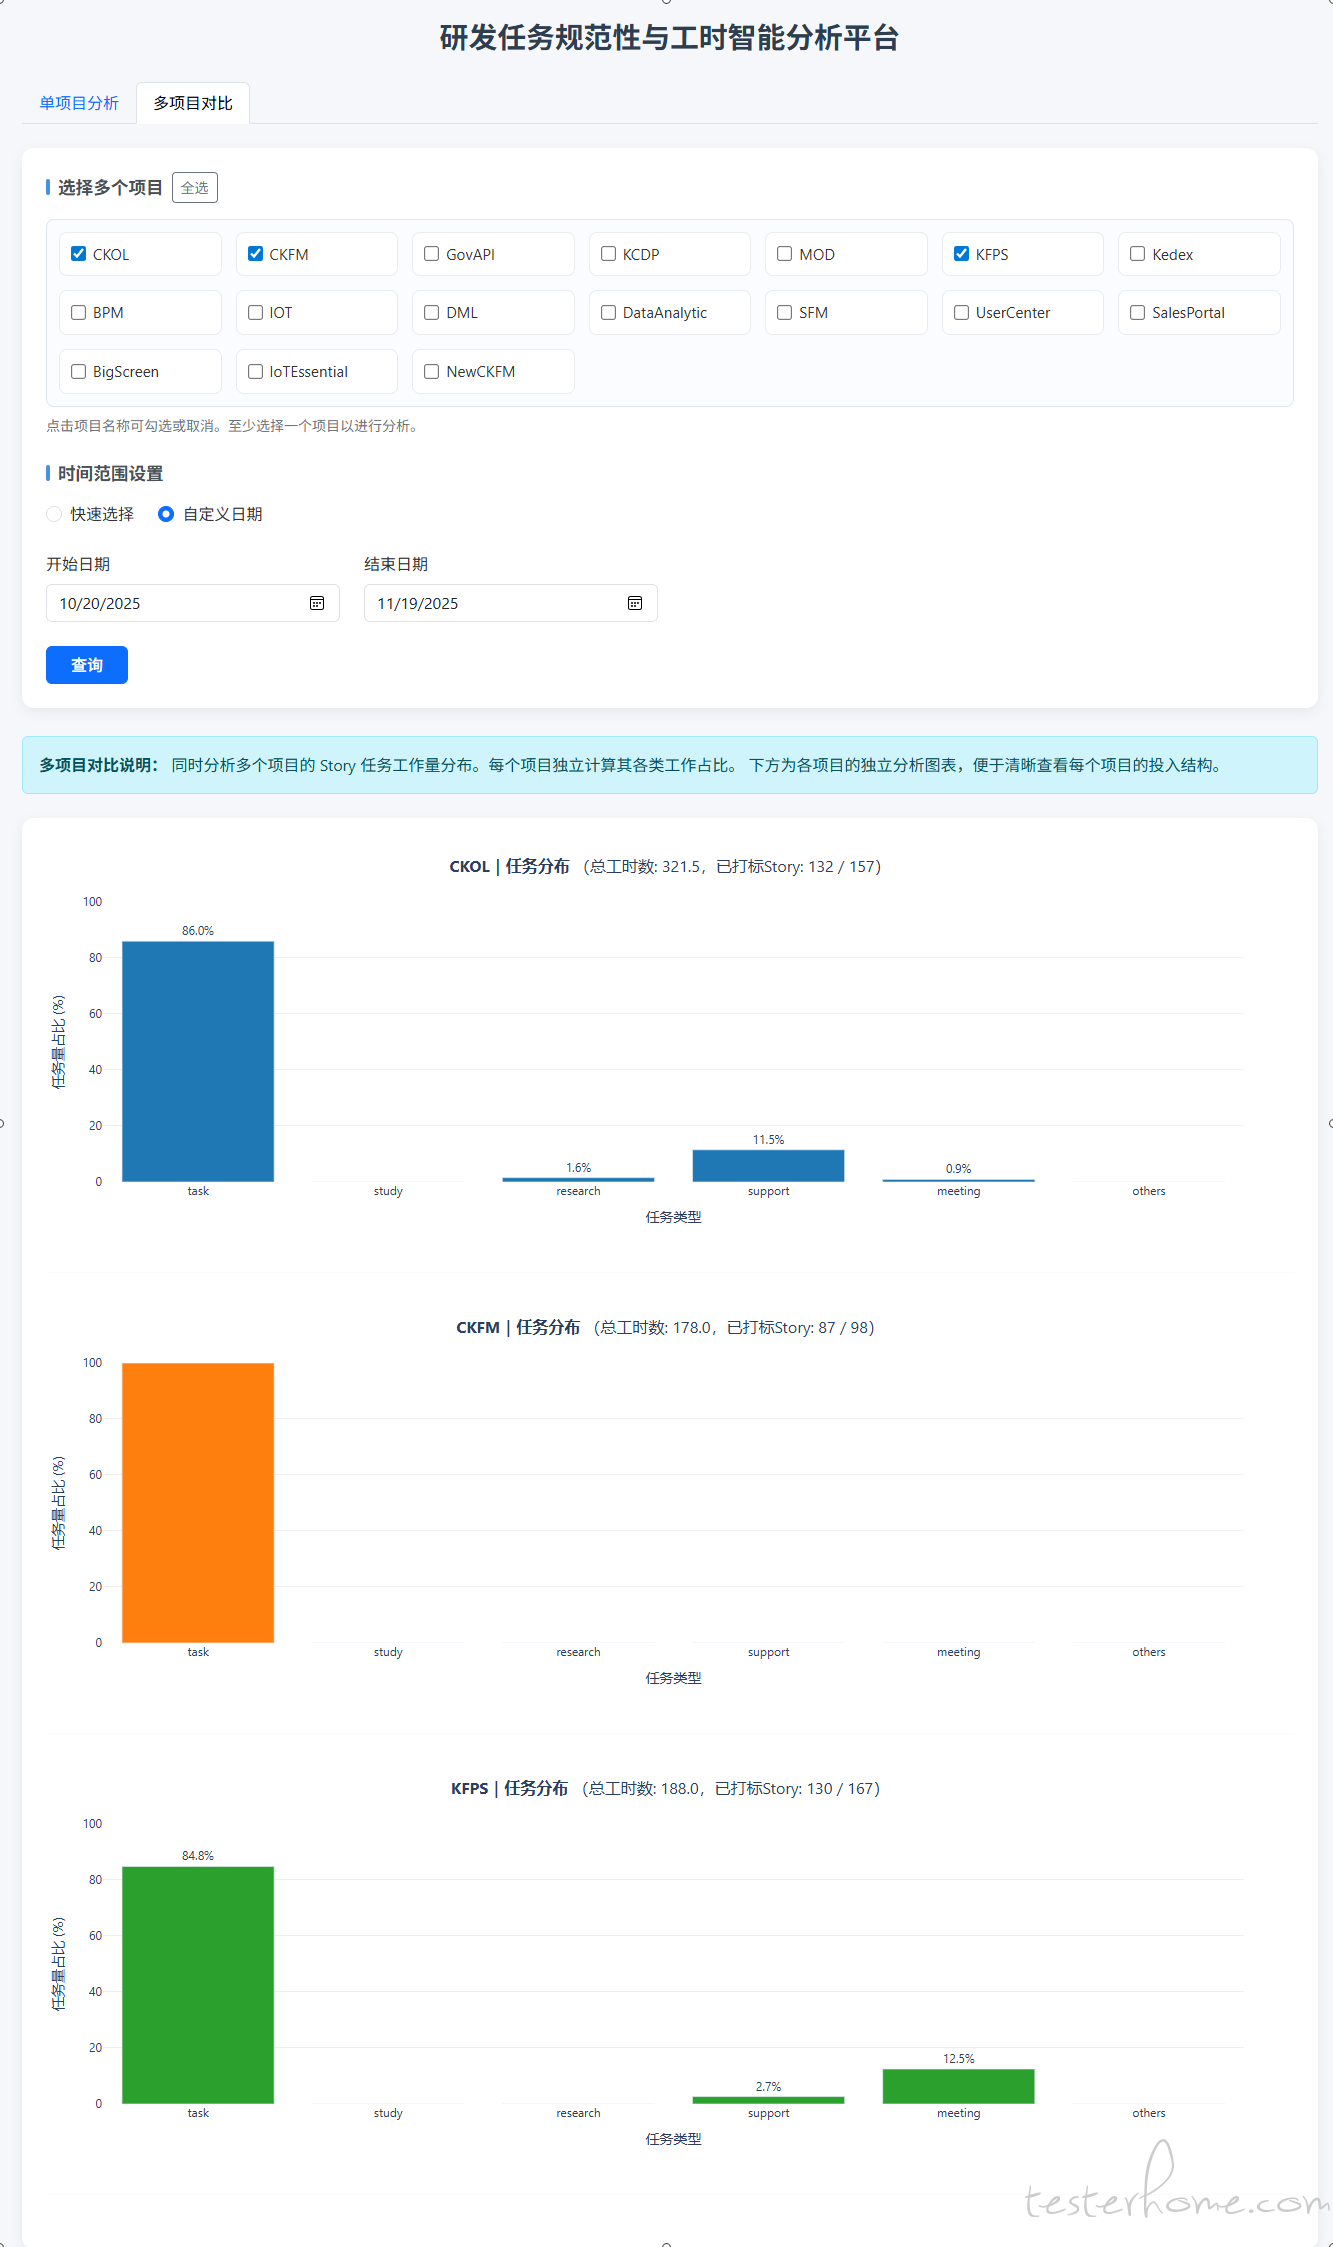Choose the 快速选择 radio option
Screen dimensions: 1333x2247
55,514
